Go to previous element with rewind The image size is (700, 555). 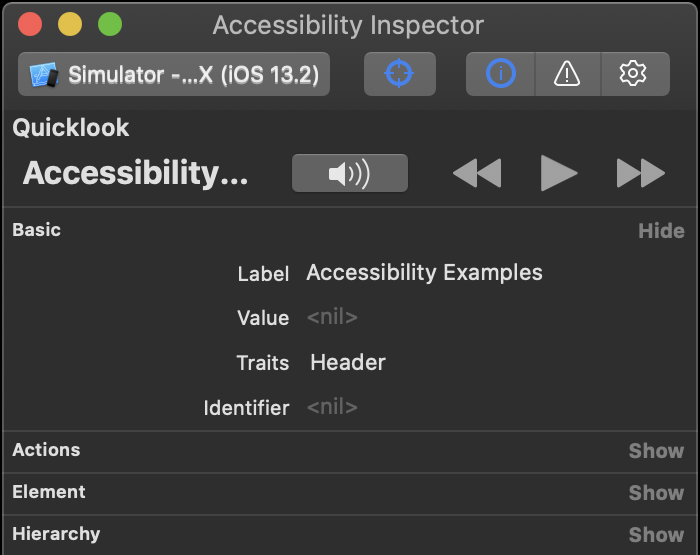pos(476,173)
